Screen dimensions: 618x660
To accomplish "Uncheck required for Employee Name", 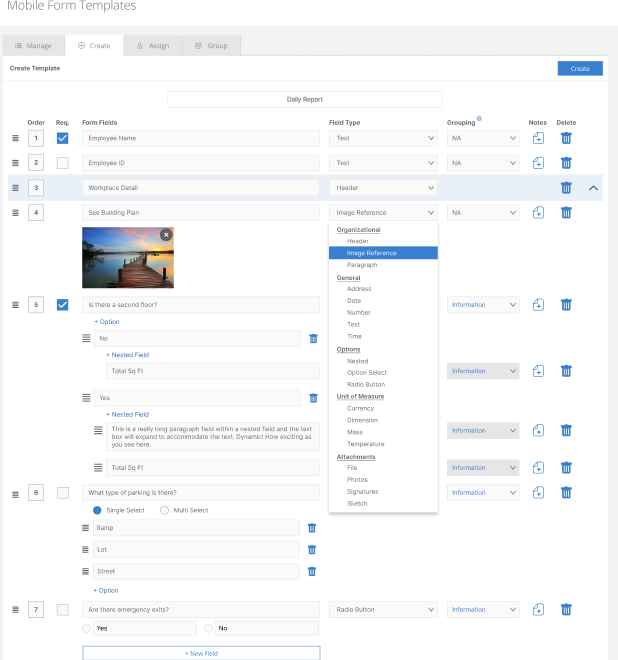I will click(x=62, y=138).
